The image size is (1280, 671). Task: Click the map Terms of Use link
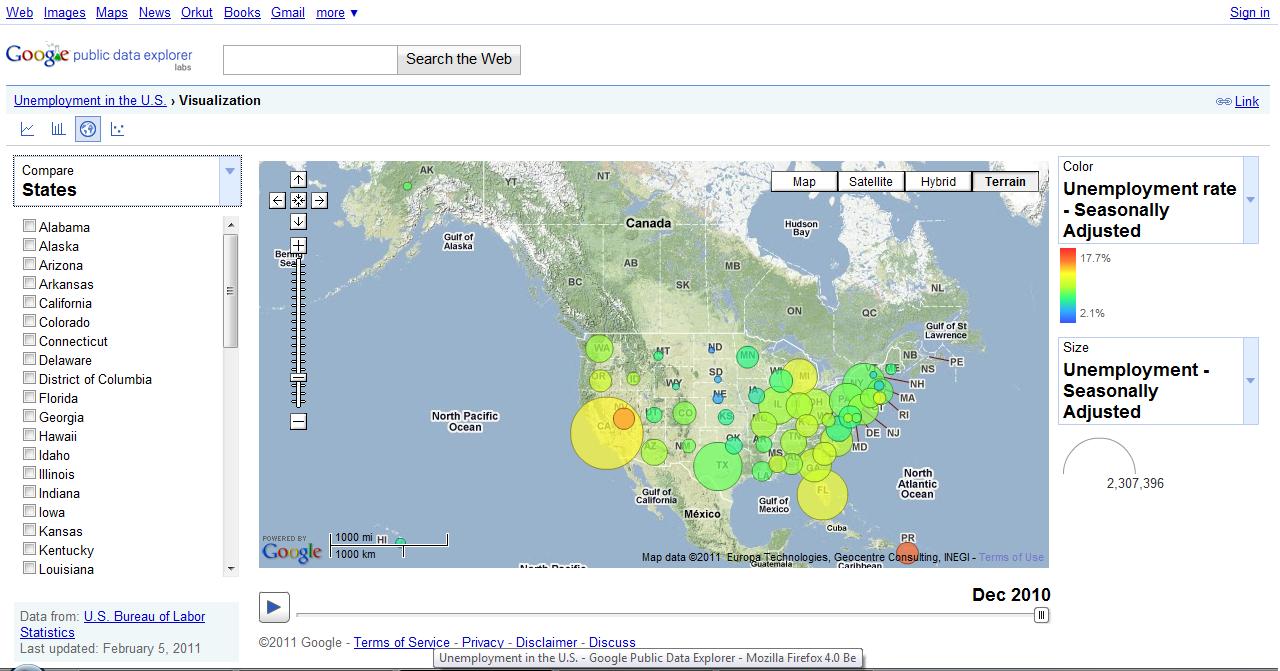coord(1011,557)
